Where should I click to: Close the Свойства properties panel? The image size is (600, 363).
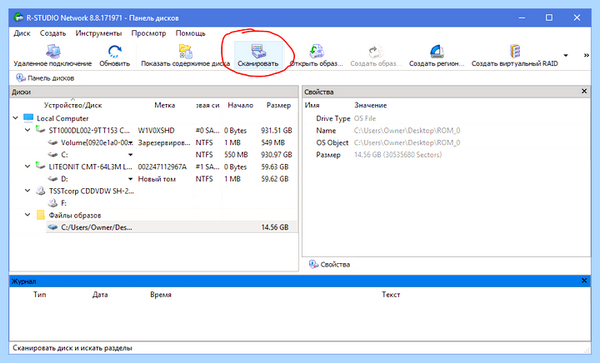[x=584, y=91]
